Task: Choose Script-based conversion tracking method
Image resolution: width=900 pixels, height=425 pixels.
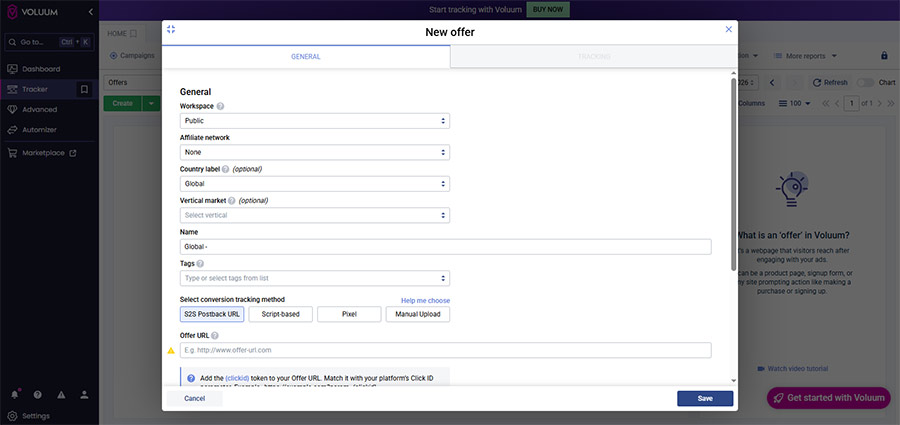Action: coord(280,314)
